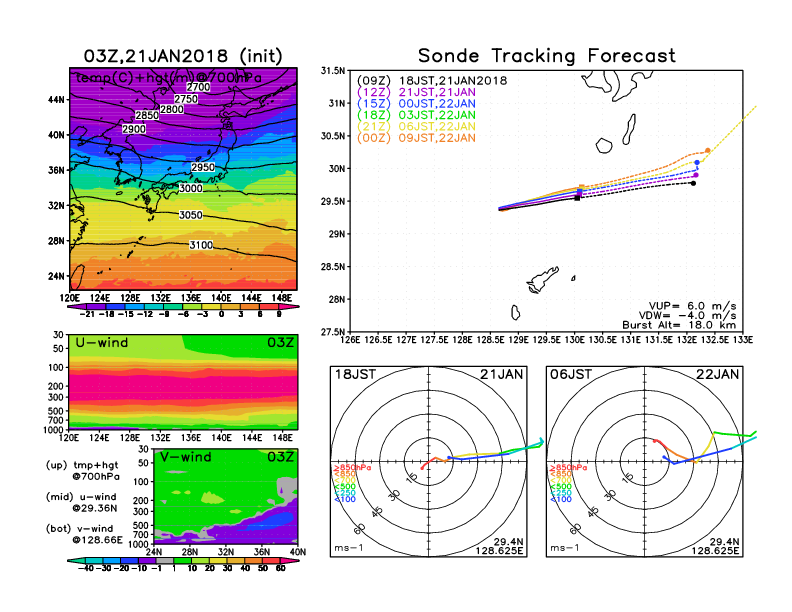Viewport: 792px width, 612px height.
Task: Click the 2900 height contour label
Action: (134, 129)
